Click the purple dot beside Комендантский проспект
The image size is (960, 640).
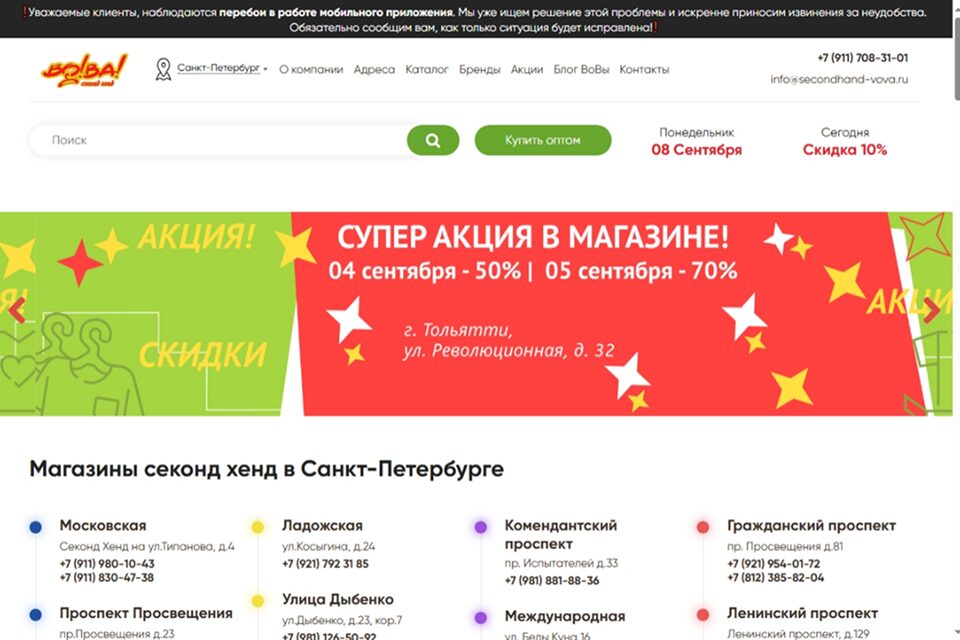pyautogui.click(x=481, y=527)
